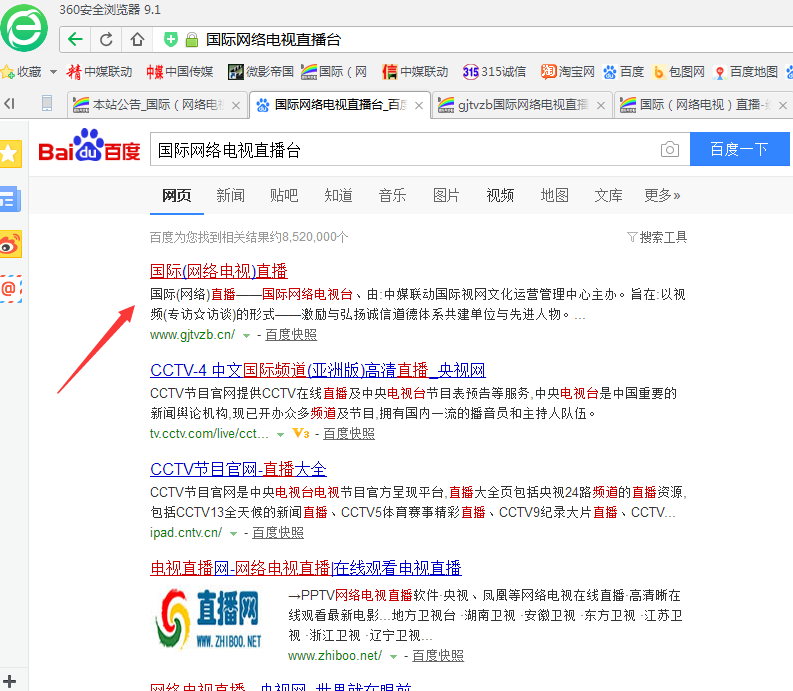Select the 新闻 search category

coord(231,195)
